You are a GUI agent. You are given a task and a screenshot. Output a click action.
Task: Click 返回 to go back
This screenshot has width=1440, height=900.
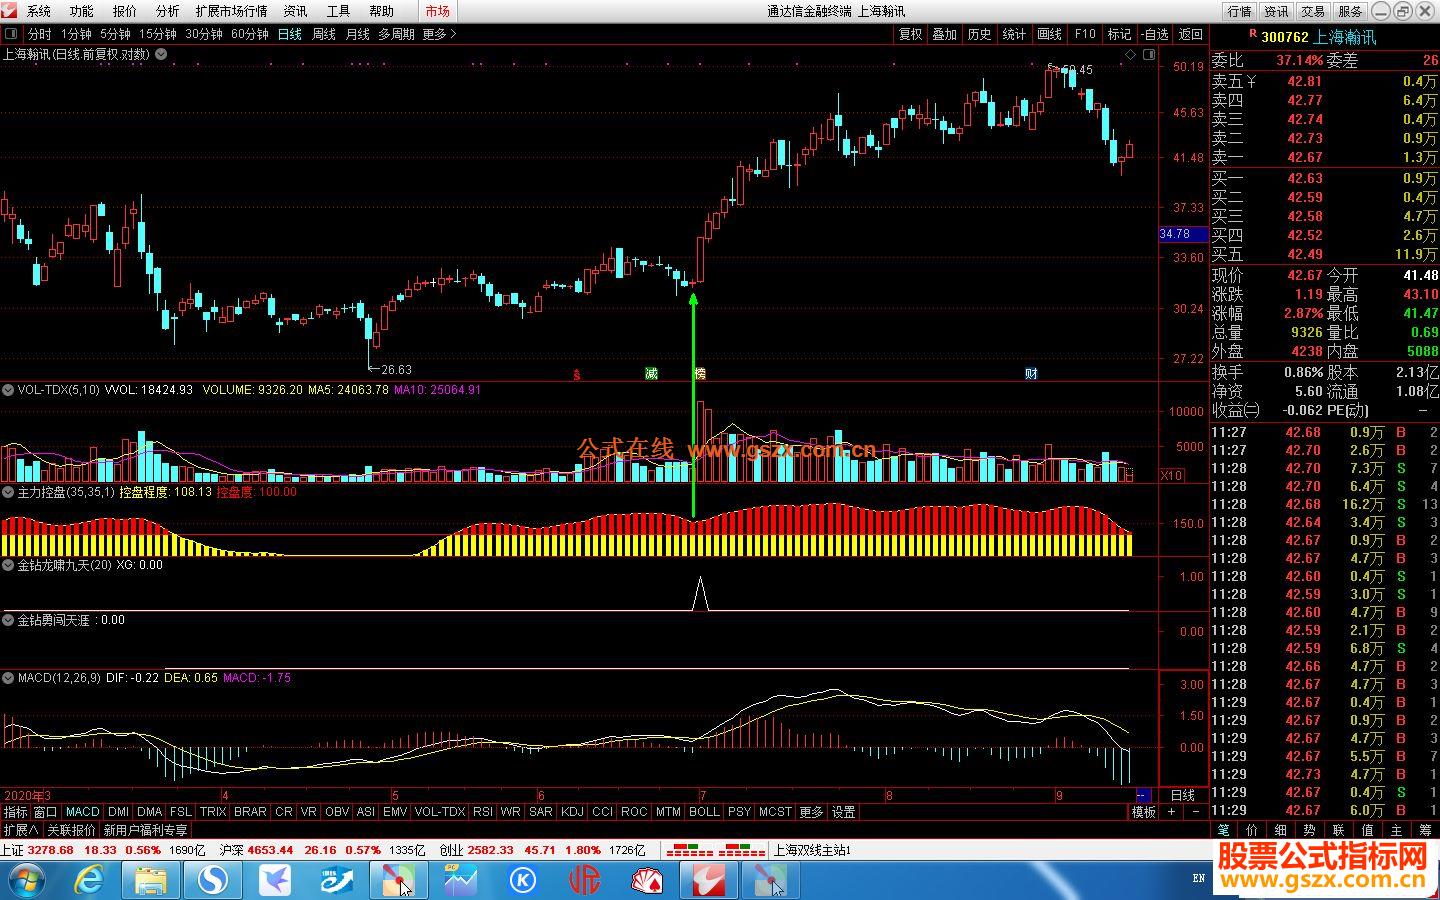point(1190,34)
